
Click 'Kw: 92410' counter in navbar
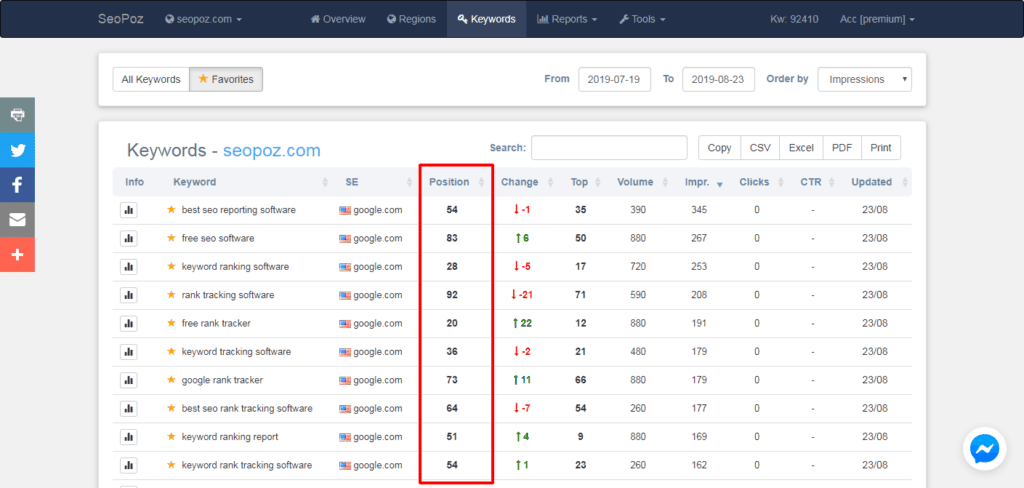(794, 19)
